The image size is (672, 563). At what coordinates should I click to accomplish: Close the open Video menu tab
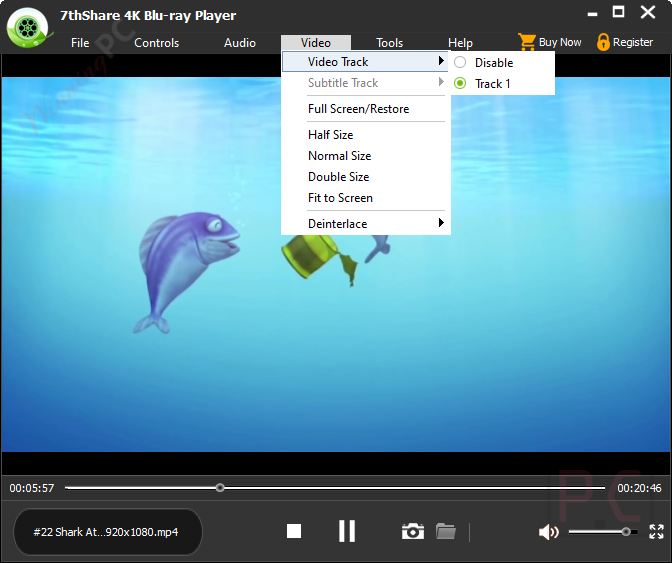coord(316,43)
